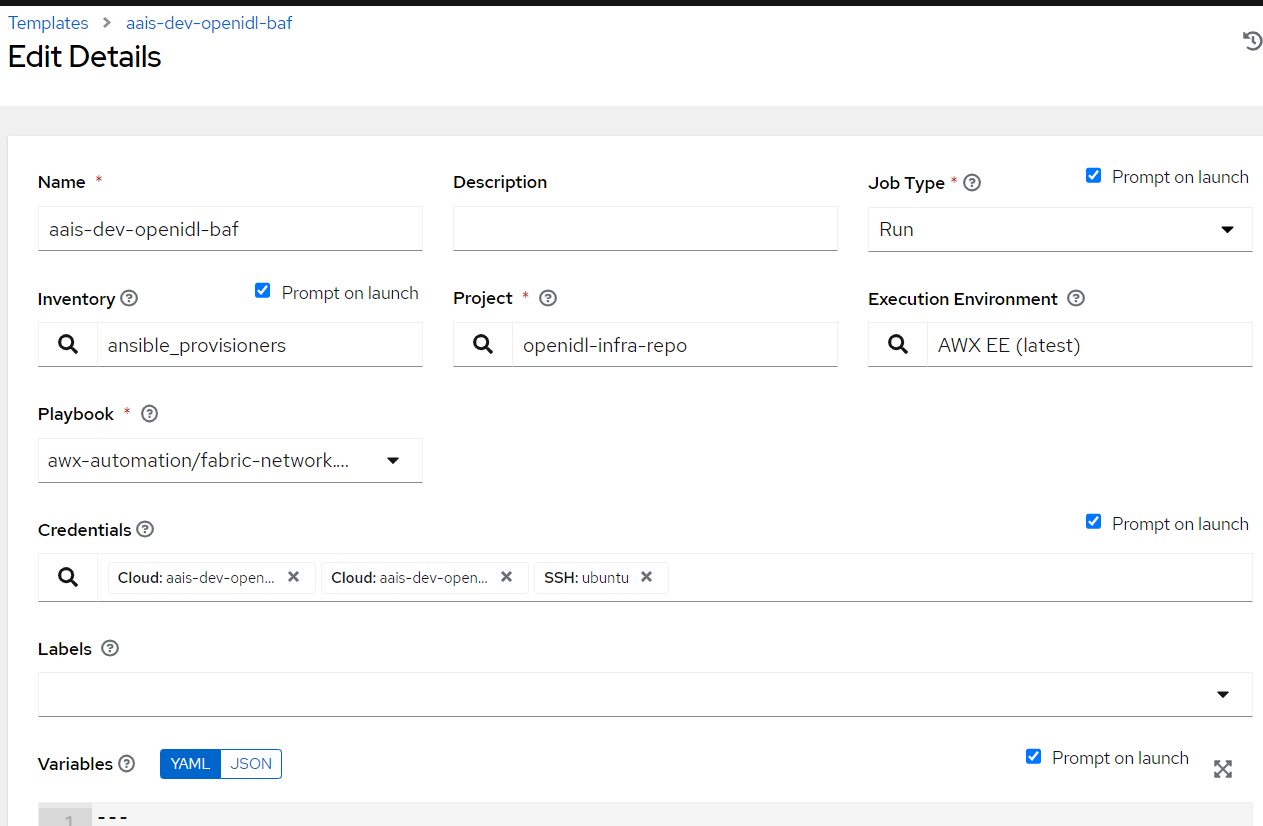Toggle Inventory Prompt on launch checkbox
1263x826 pixels.
(263, 291)
